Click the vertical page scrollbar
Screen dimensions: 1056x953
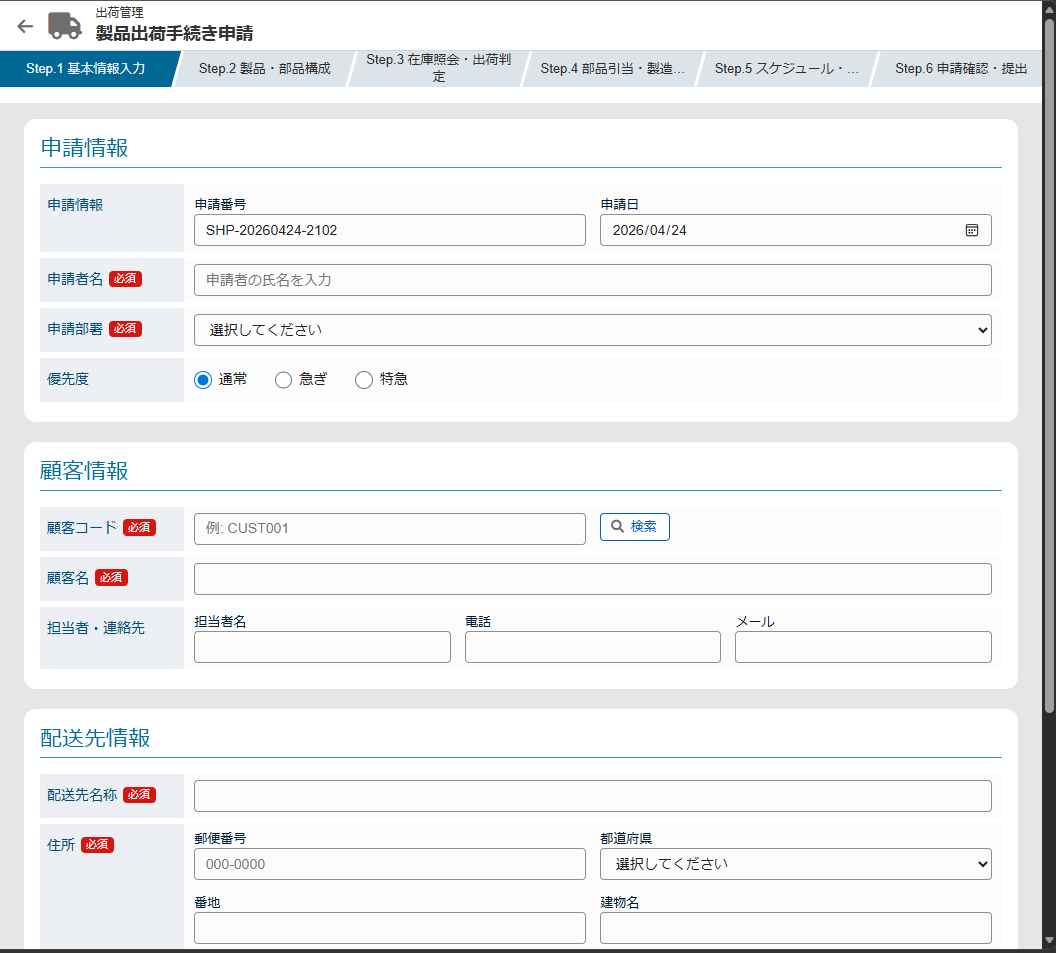(x=1049, y=364)
